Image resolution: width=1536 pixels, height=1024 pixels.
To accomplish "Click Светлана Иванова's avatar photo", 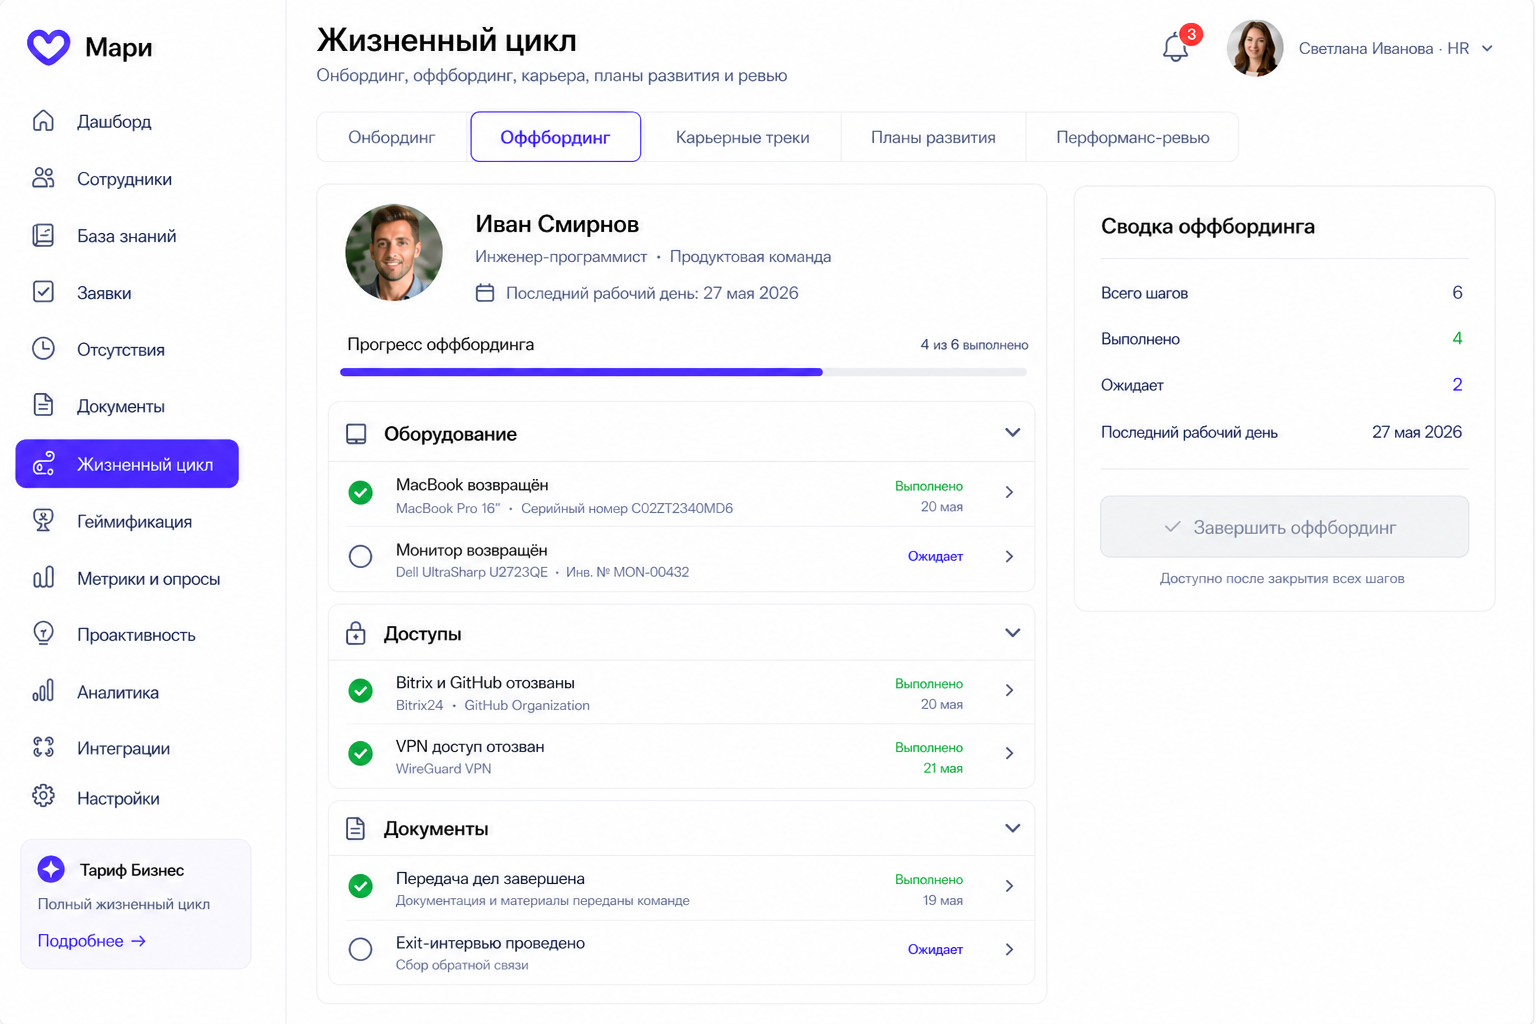I will 1255,48.
